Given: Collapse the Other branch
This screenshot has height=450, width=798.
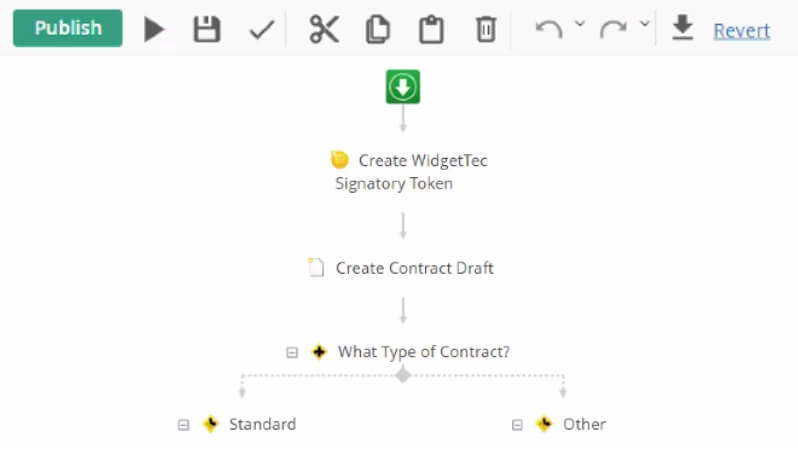Looking at the screenshot, I should (517, 425).
